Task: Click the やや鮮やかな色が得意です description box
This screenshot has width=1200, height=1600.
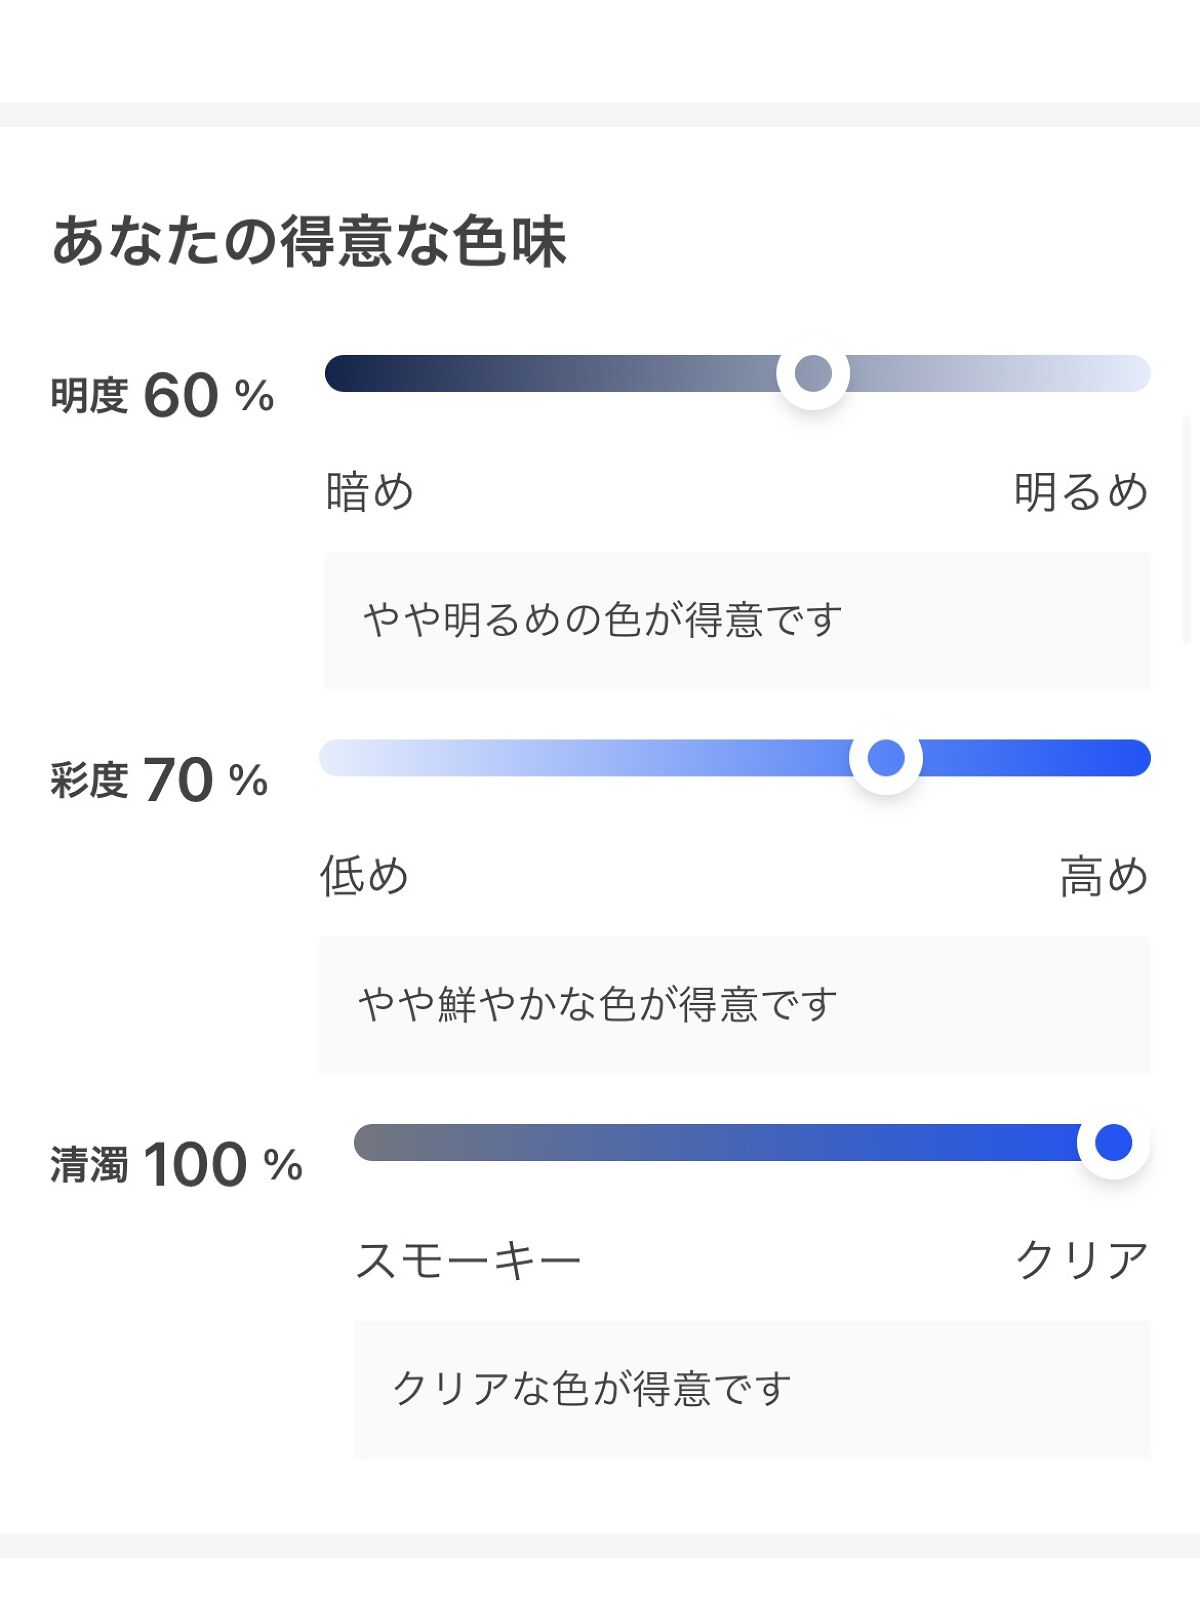Action: click(x=734, y=1005)
